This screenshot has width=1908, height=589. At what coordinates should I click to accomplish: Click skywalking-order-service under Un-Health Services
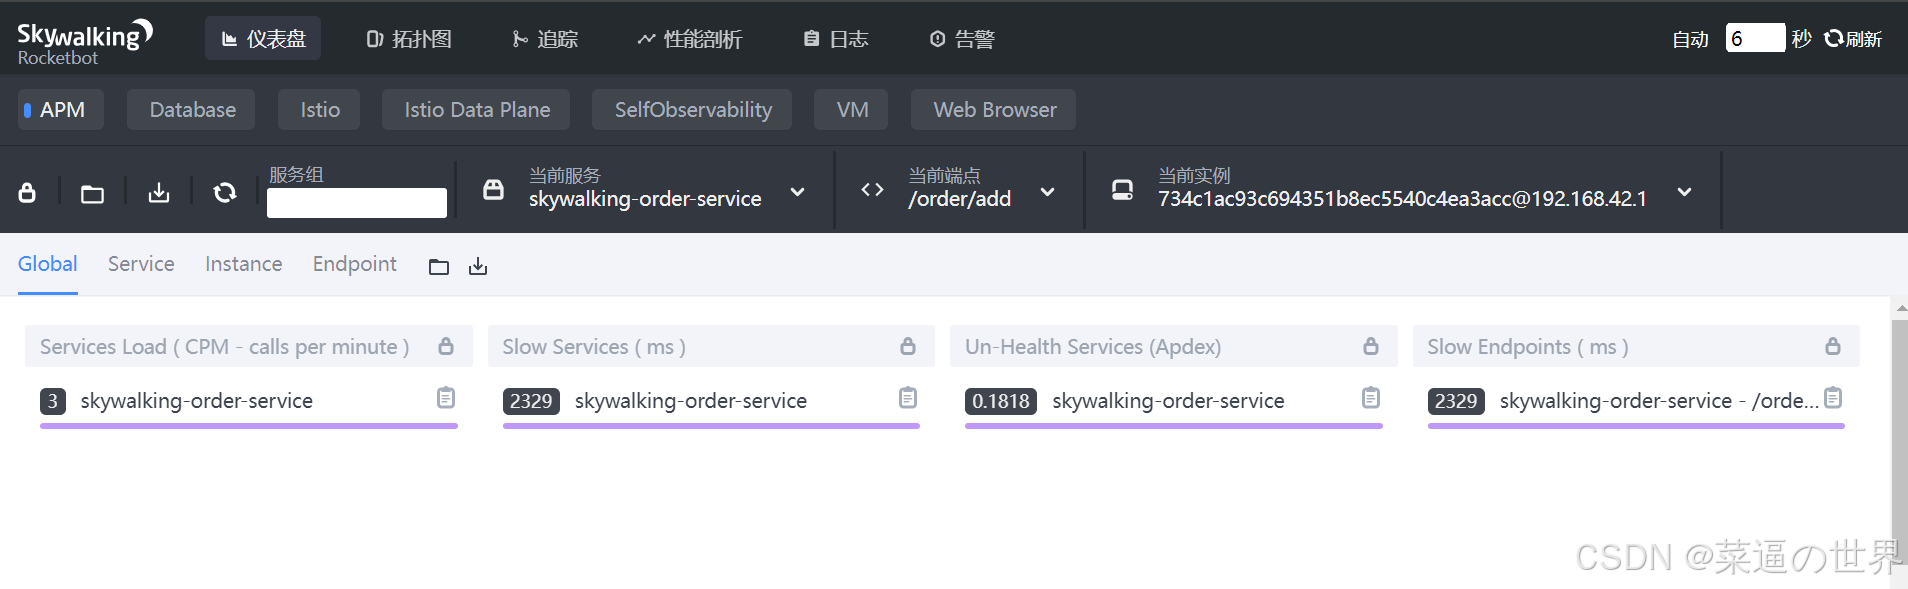1168,401
